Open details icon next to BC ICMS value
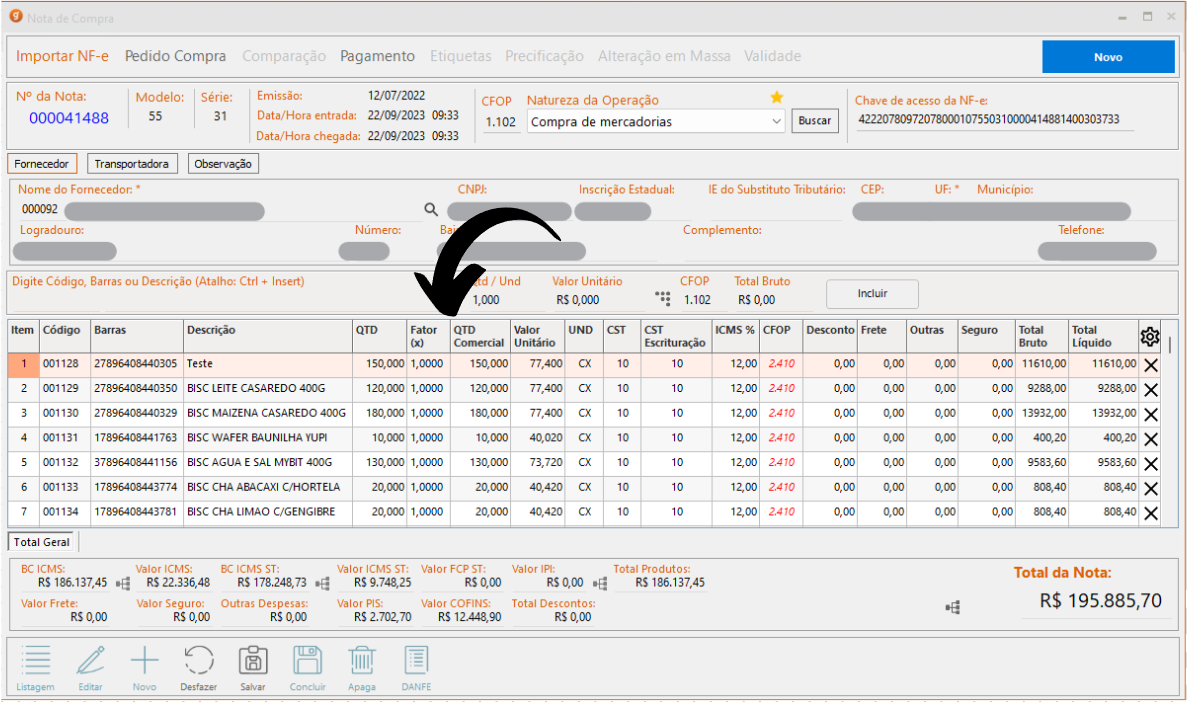Image resolution: width=1187 pixels, height=702 pixels. pos(123,583)
